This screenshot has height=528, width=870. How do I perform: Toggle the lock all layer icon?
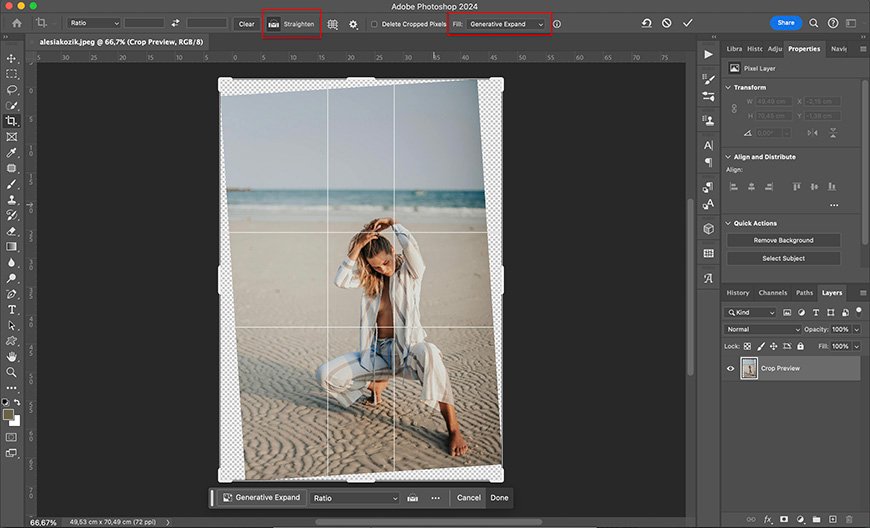click(800, 346)
